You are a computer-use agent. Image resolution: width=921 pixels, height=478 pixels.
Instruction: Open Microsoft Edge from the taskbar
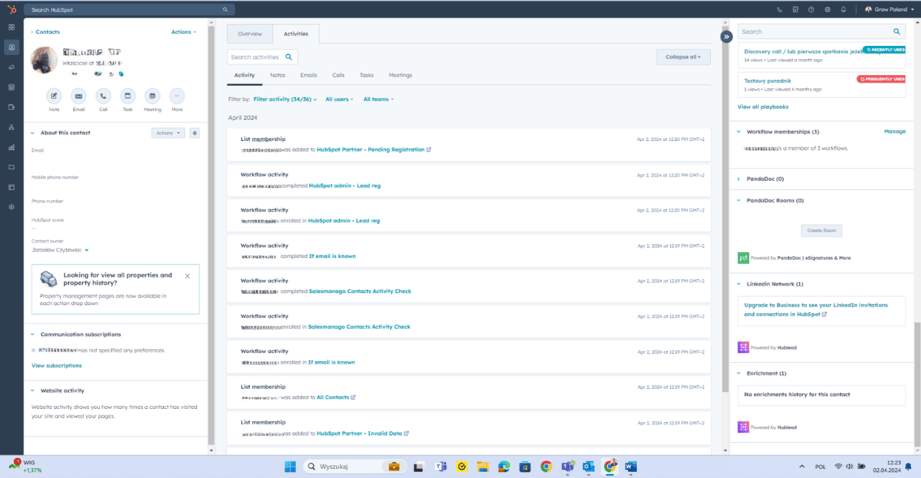504,467
